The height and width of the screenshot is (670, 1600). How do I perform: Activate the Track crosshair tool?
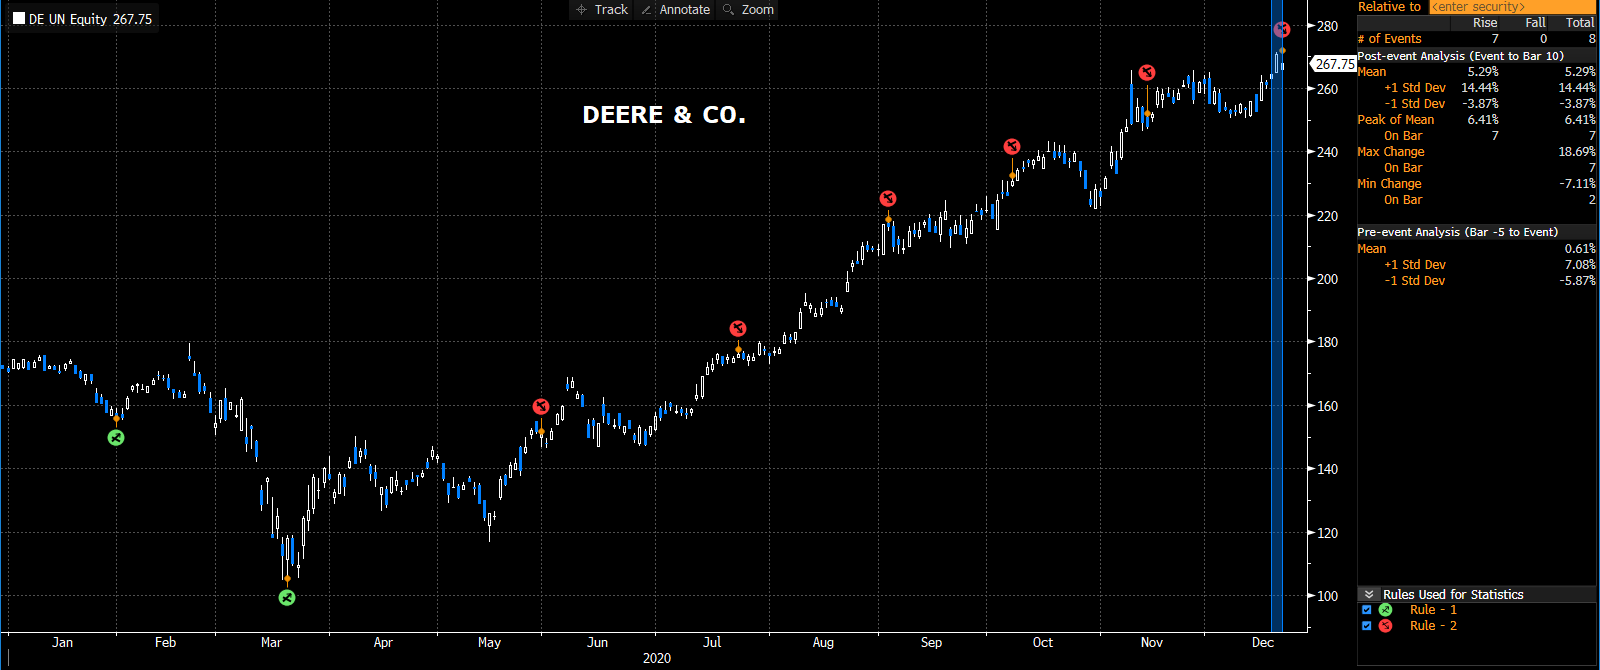[602, 9]
